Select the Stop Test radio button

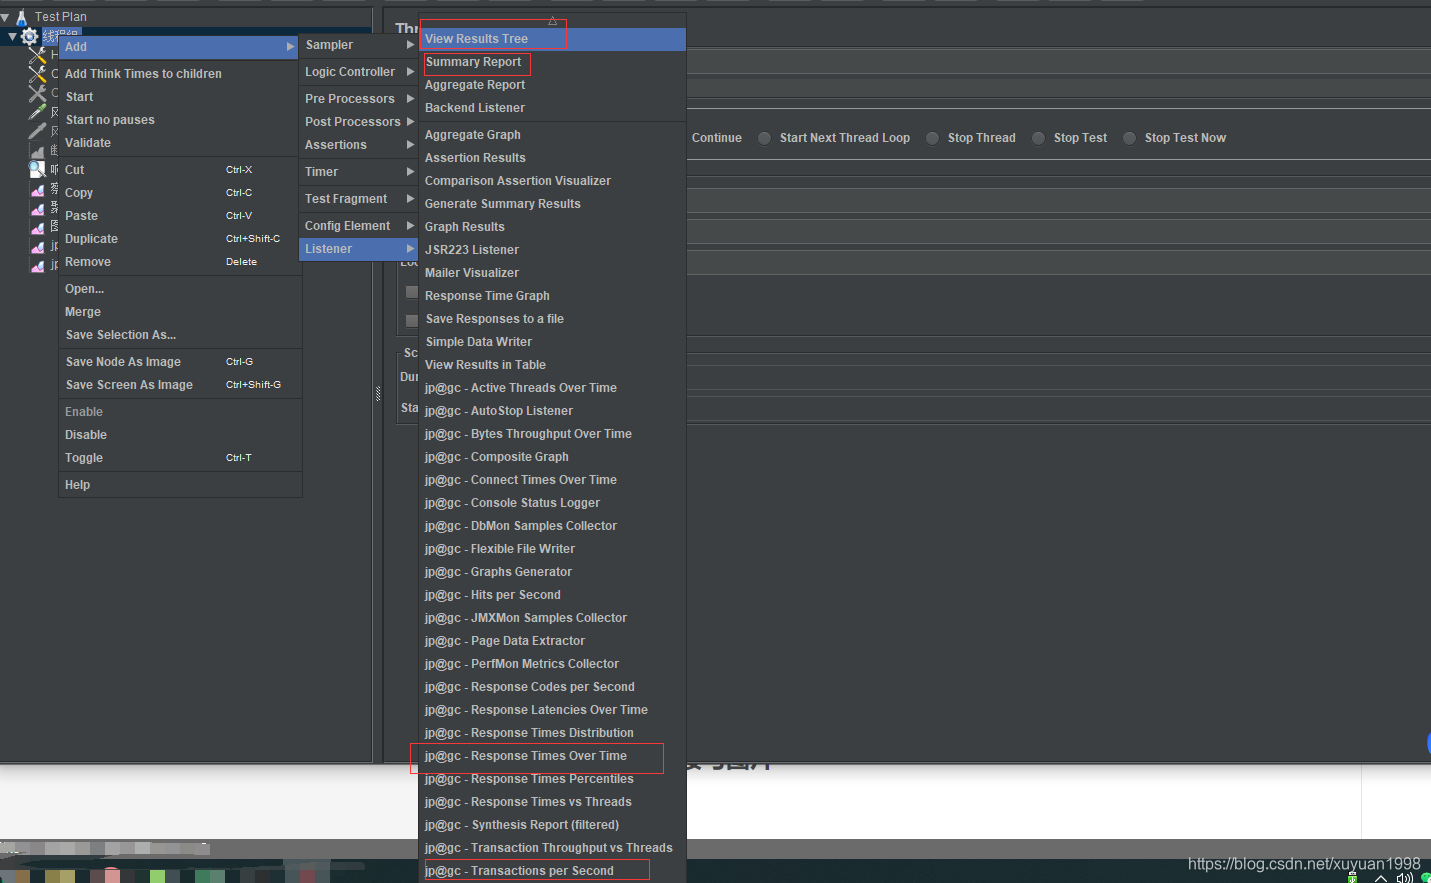pyautogui.click(x=1038, y=138)
